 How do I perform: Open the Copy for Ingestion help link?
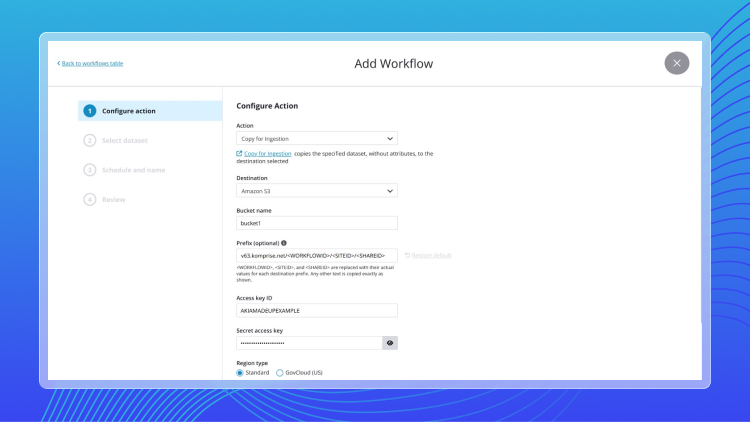(x=268, y=154)
